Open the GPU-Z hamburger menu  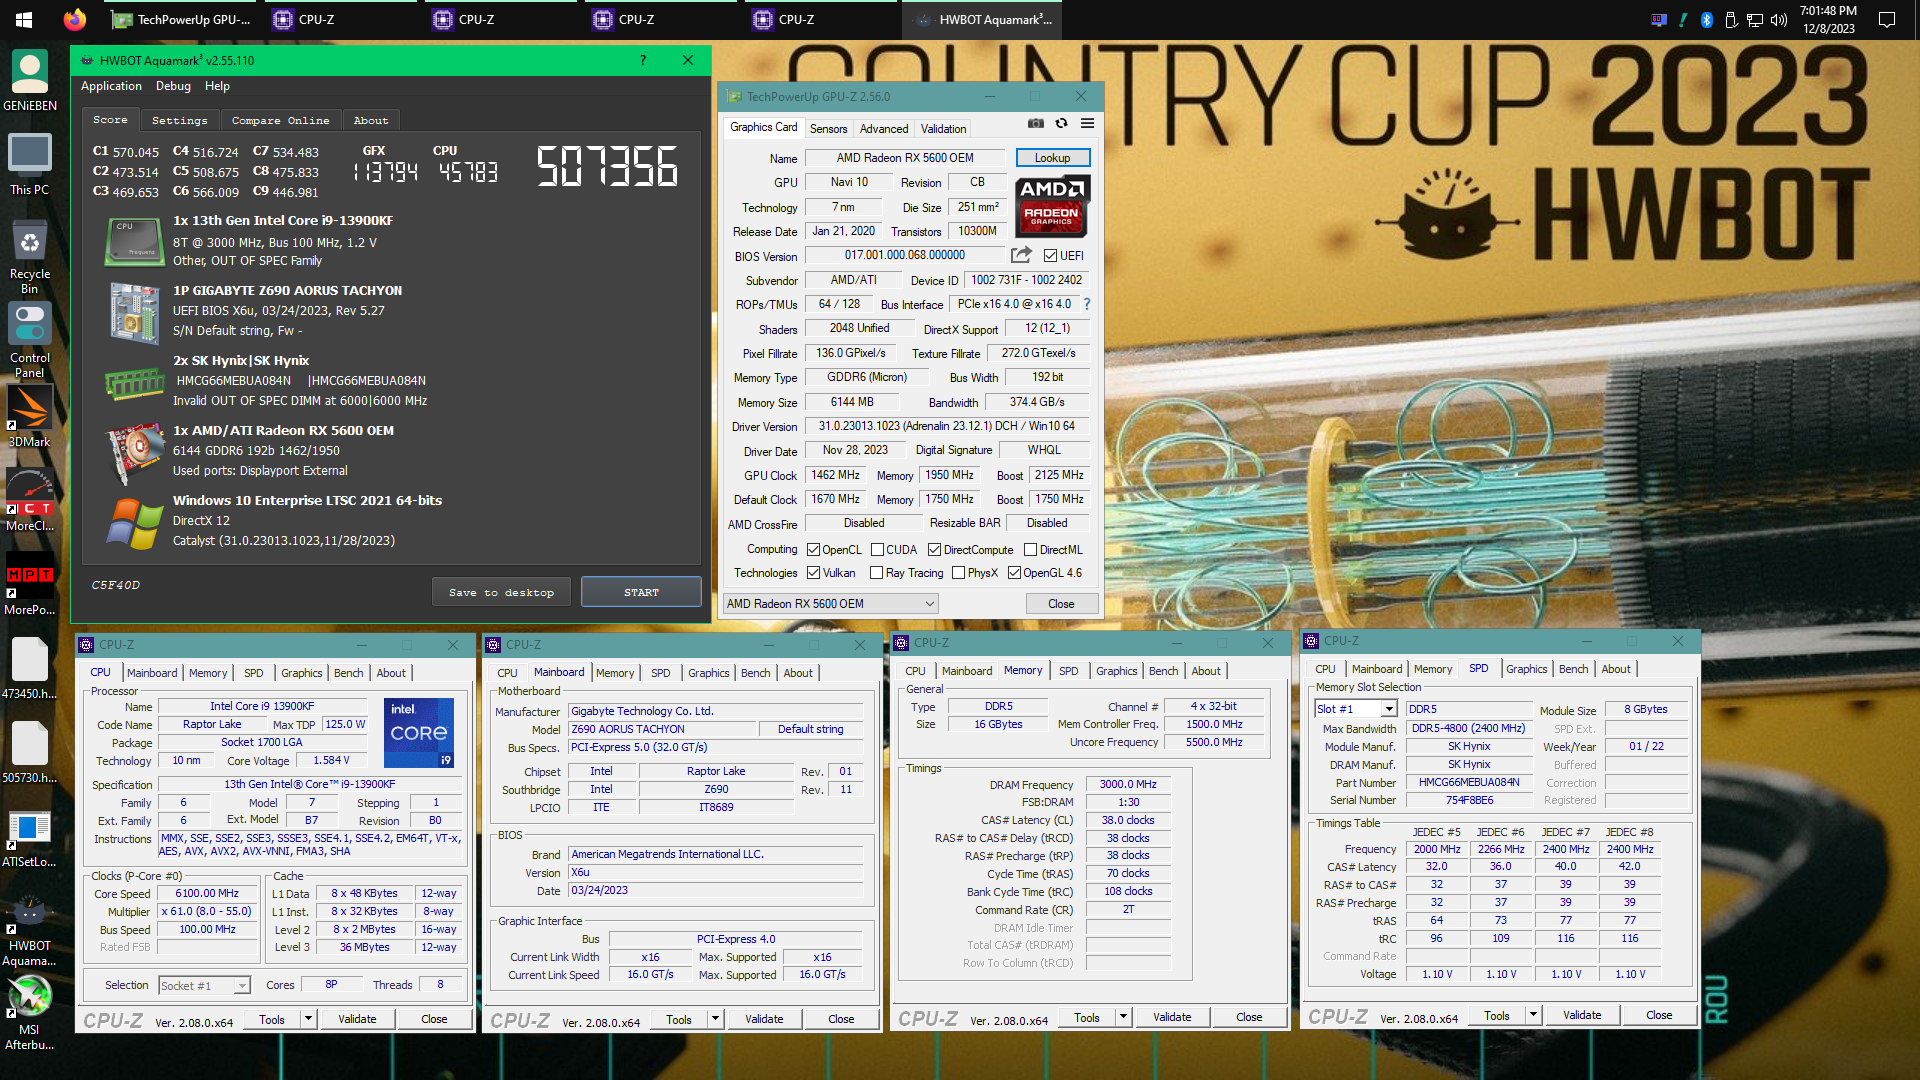(x=1087, y=124)
